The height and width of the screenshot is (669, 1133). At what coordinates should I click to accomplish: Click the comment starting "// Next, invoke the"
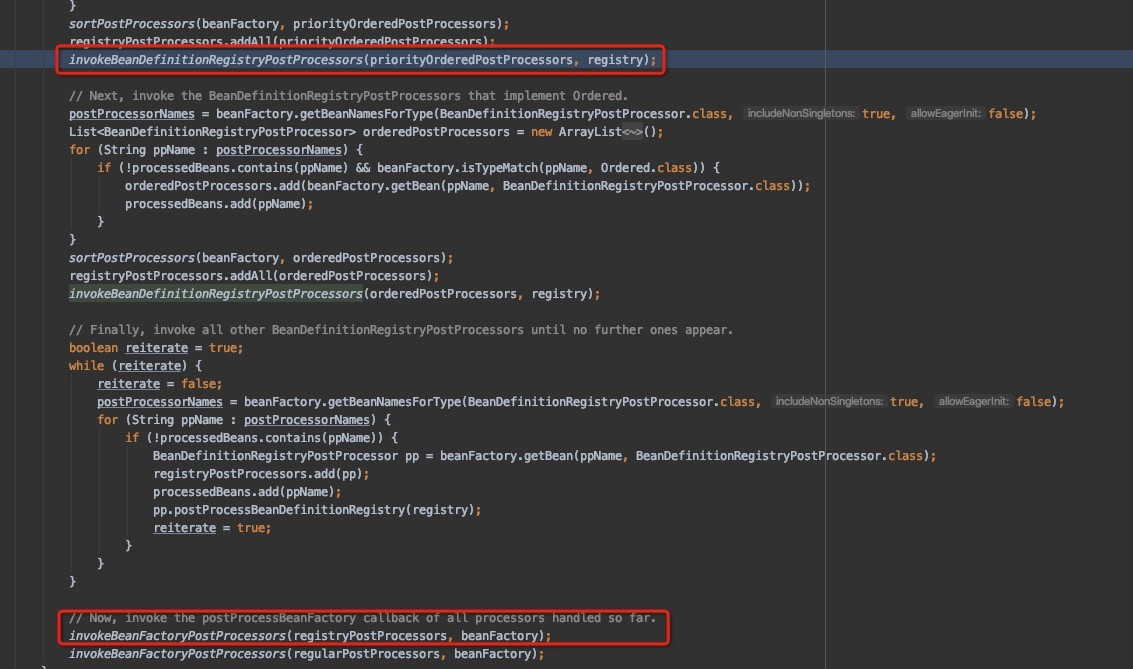348,96
